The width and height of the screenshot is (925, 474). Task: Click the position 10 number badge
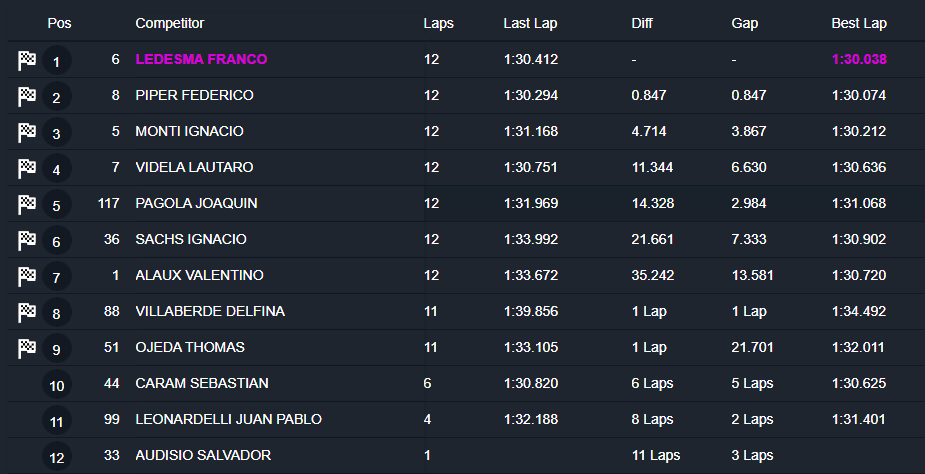(56, 386)
